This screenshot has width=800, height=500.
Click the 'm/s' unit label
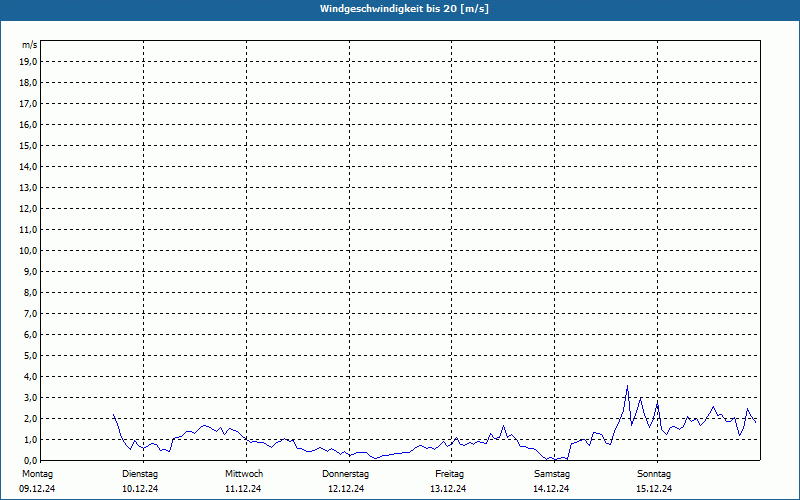[x=30, y=45]
